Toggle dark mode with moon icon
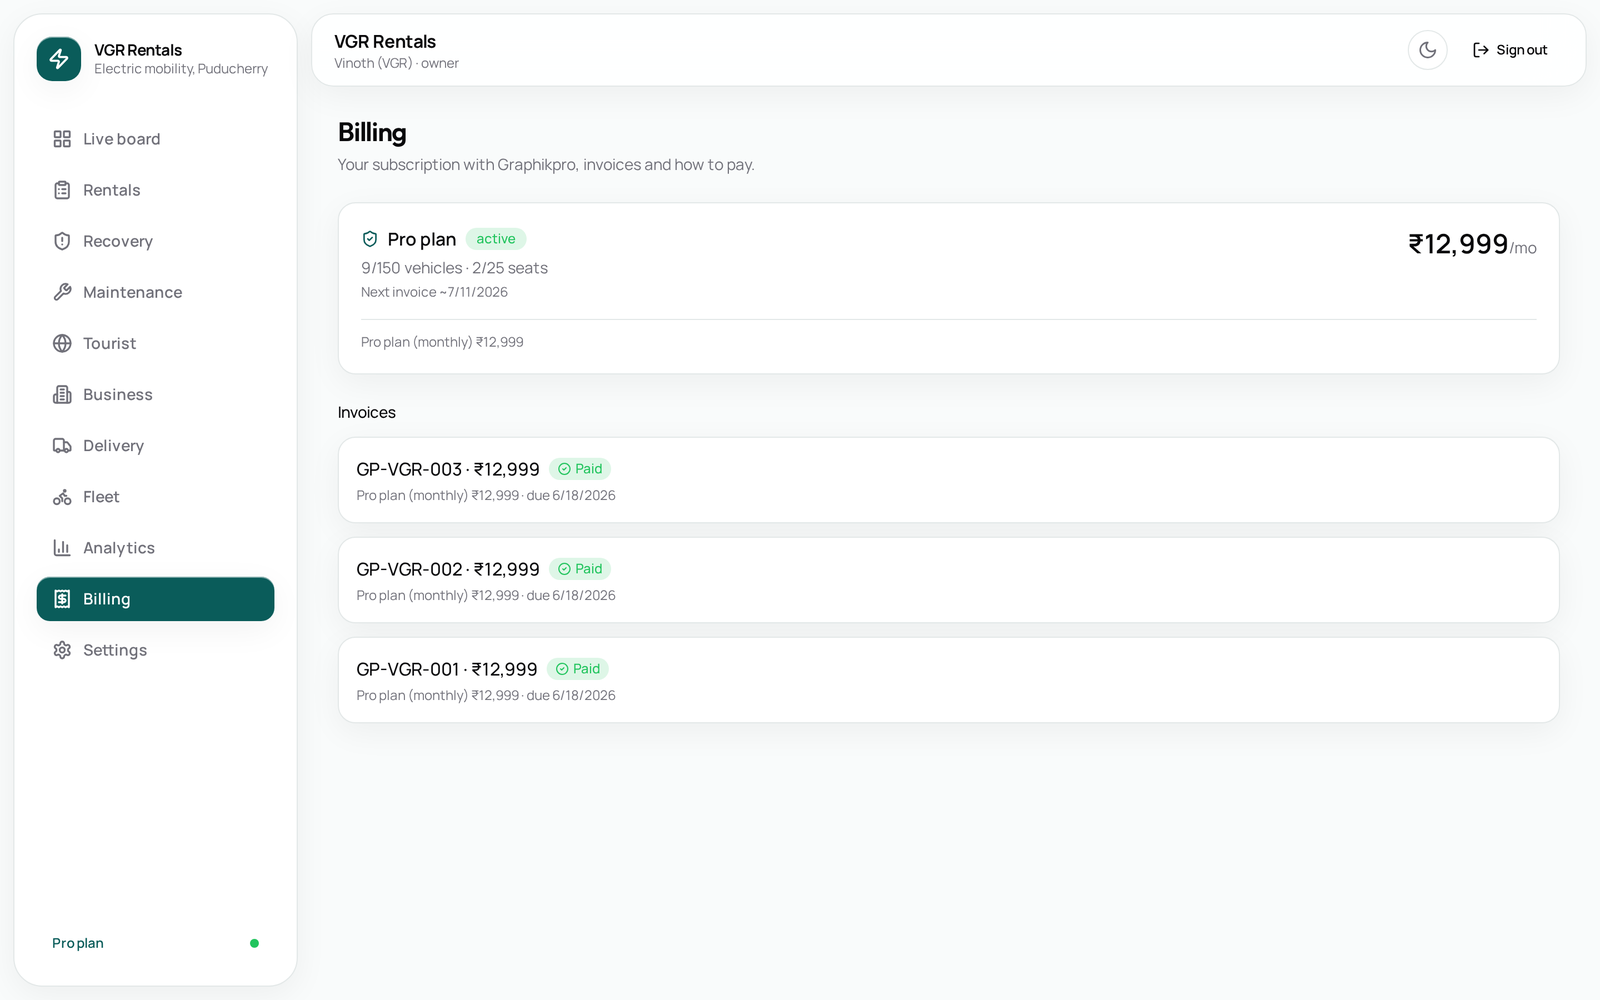The width and height of the screenshot is (1600, 1000). click(x=1427, y=50)
